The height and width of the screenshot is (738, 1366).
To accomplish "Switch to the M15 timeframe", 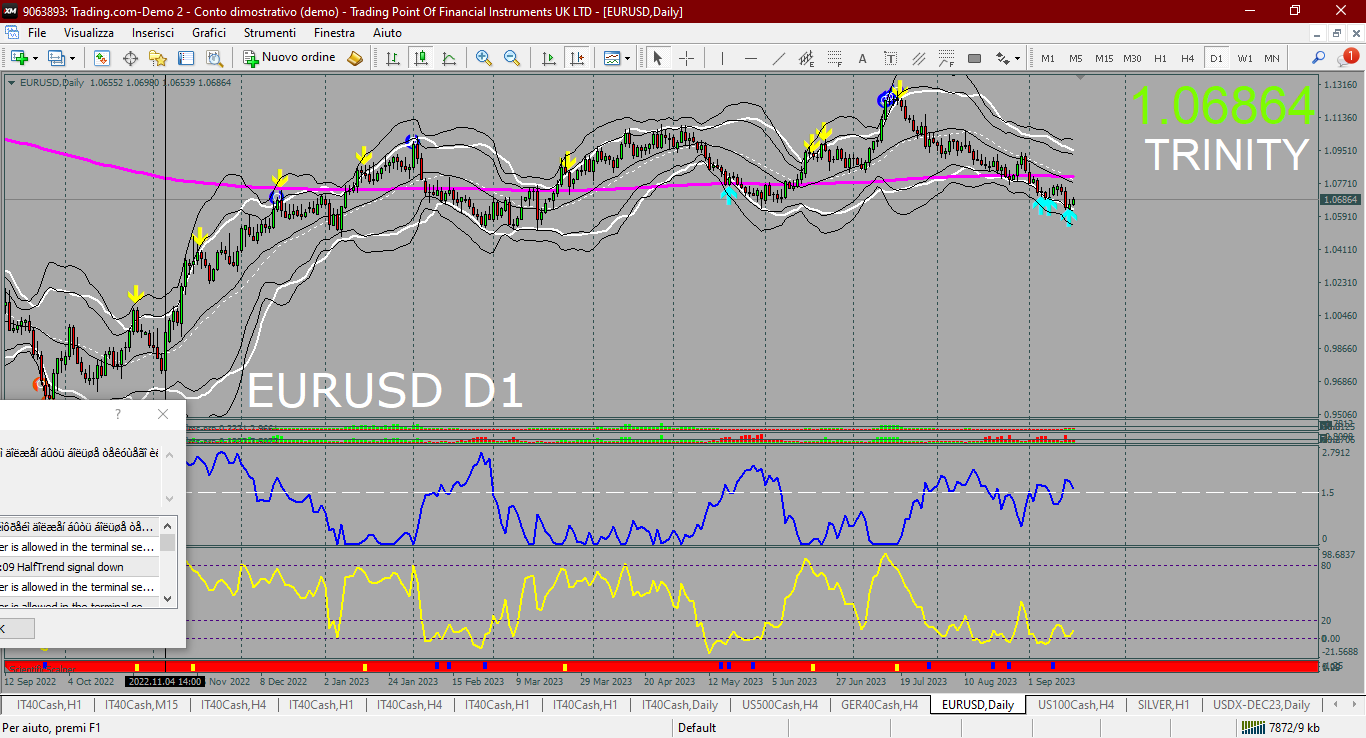I will click(x=1103, y=58).
